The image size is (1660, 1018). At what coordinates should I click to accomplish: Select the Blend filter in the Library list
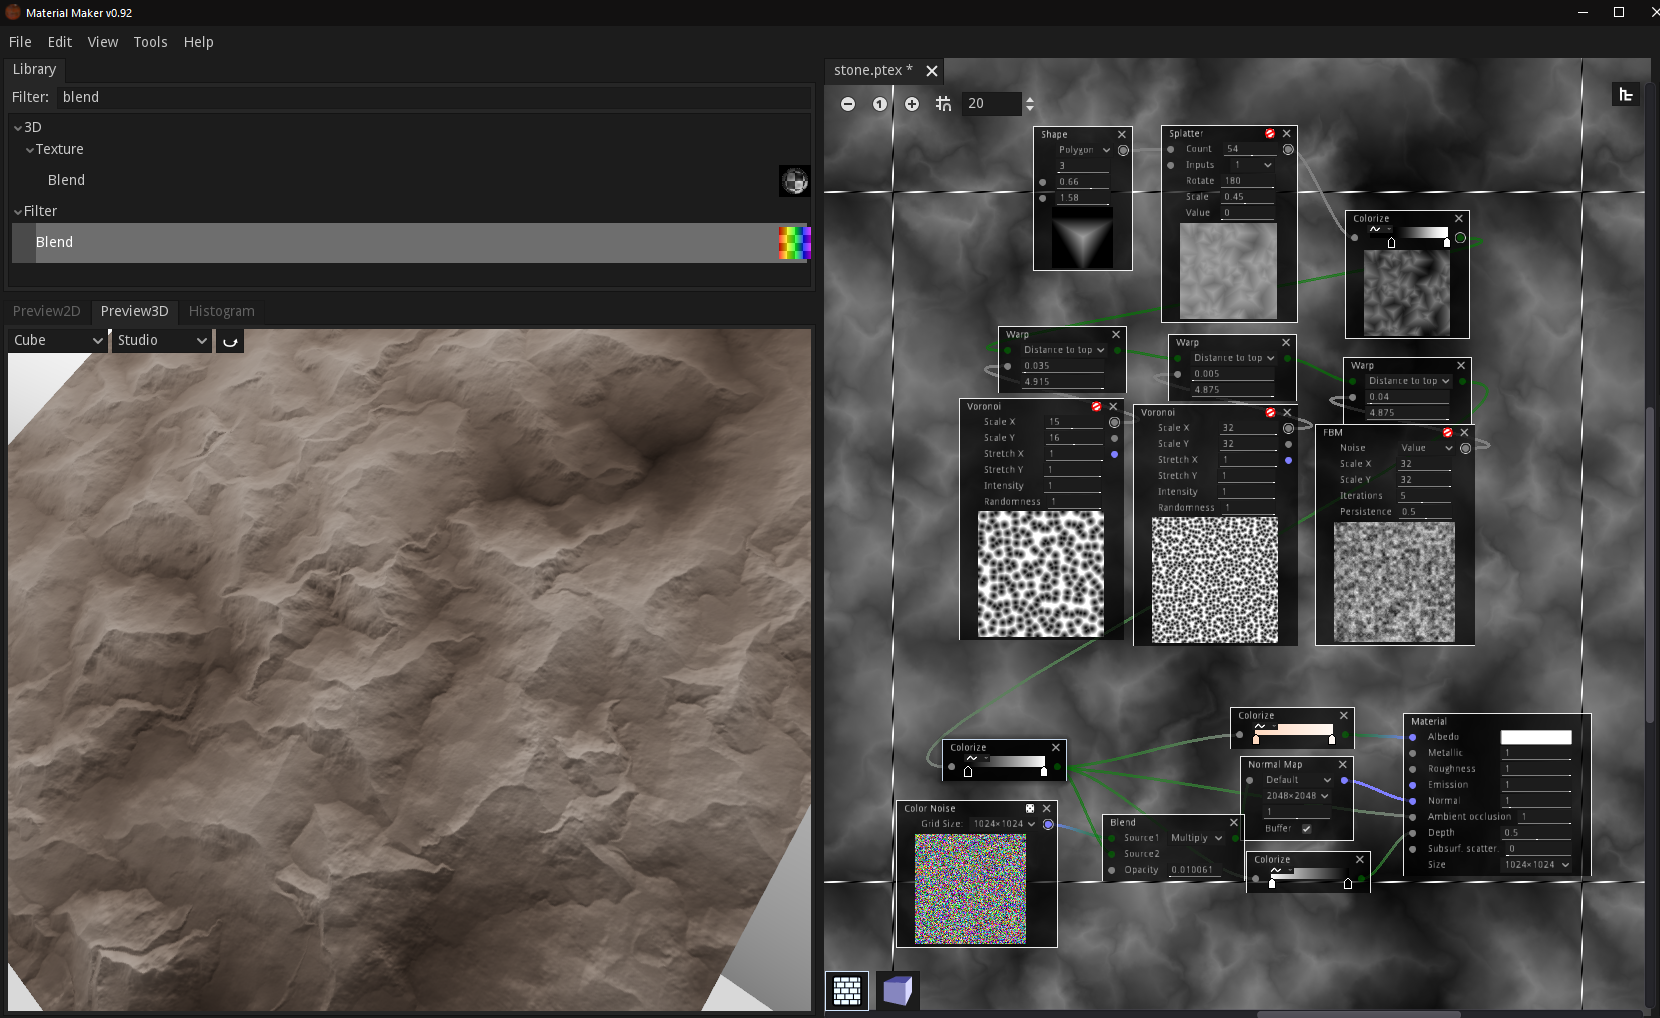(55, 242)
